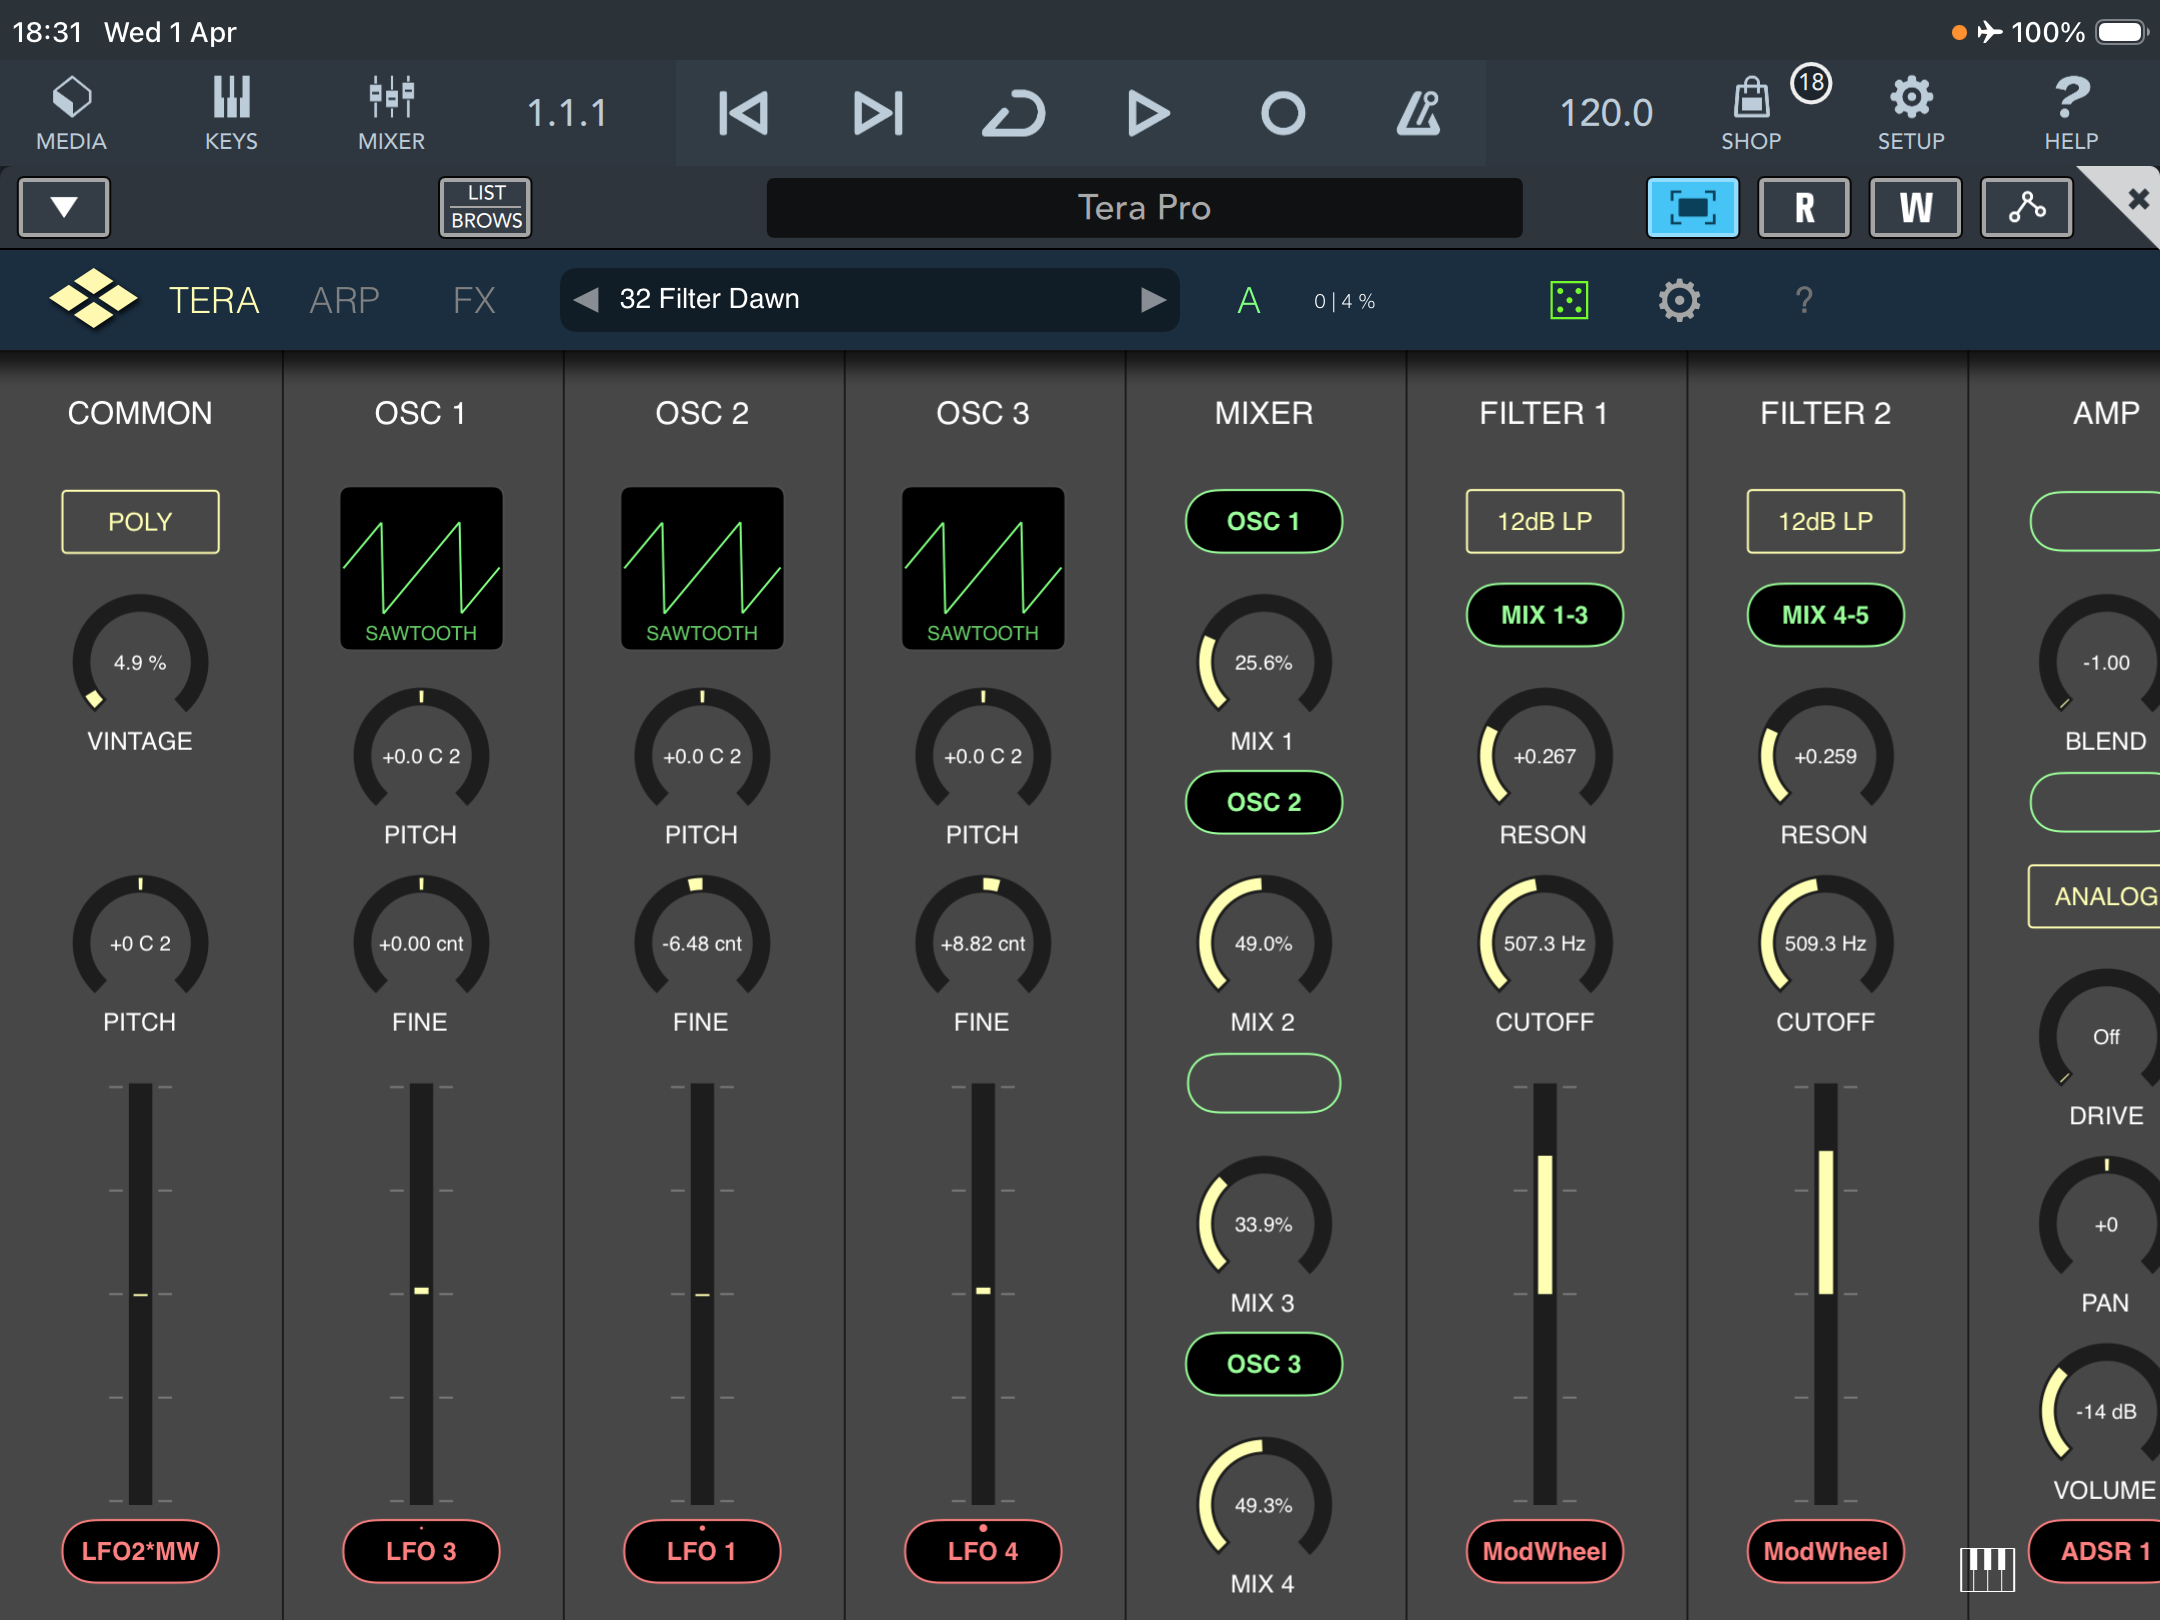Toggle the metronome click
Image resolution: width=2160 pixels, height=1620 pixels.
coord(1418,113)
